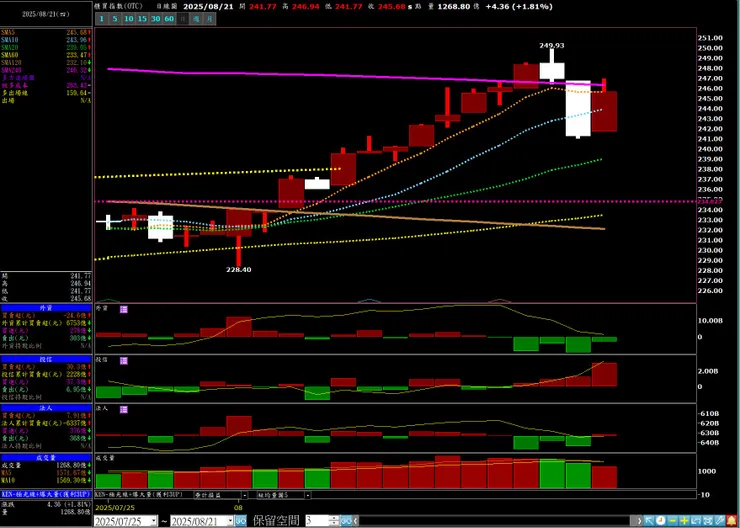Click GO button next to 保留空間 spinner
Viewport: 740px width, 528px height.
pyautogui.click(x=347, y=521)
